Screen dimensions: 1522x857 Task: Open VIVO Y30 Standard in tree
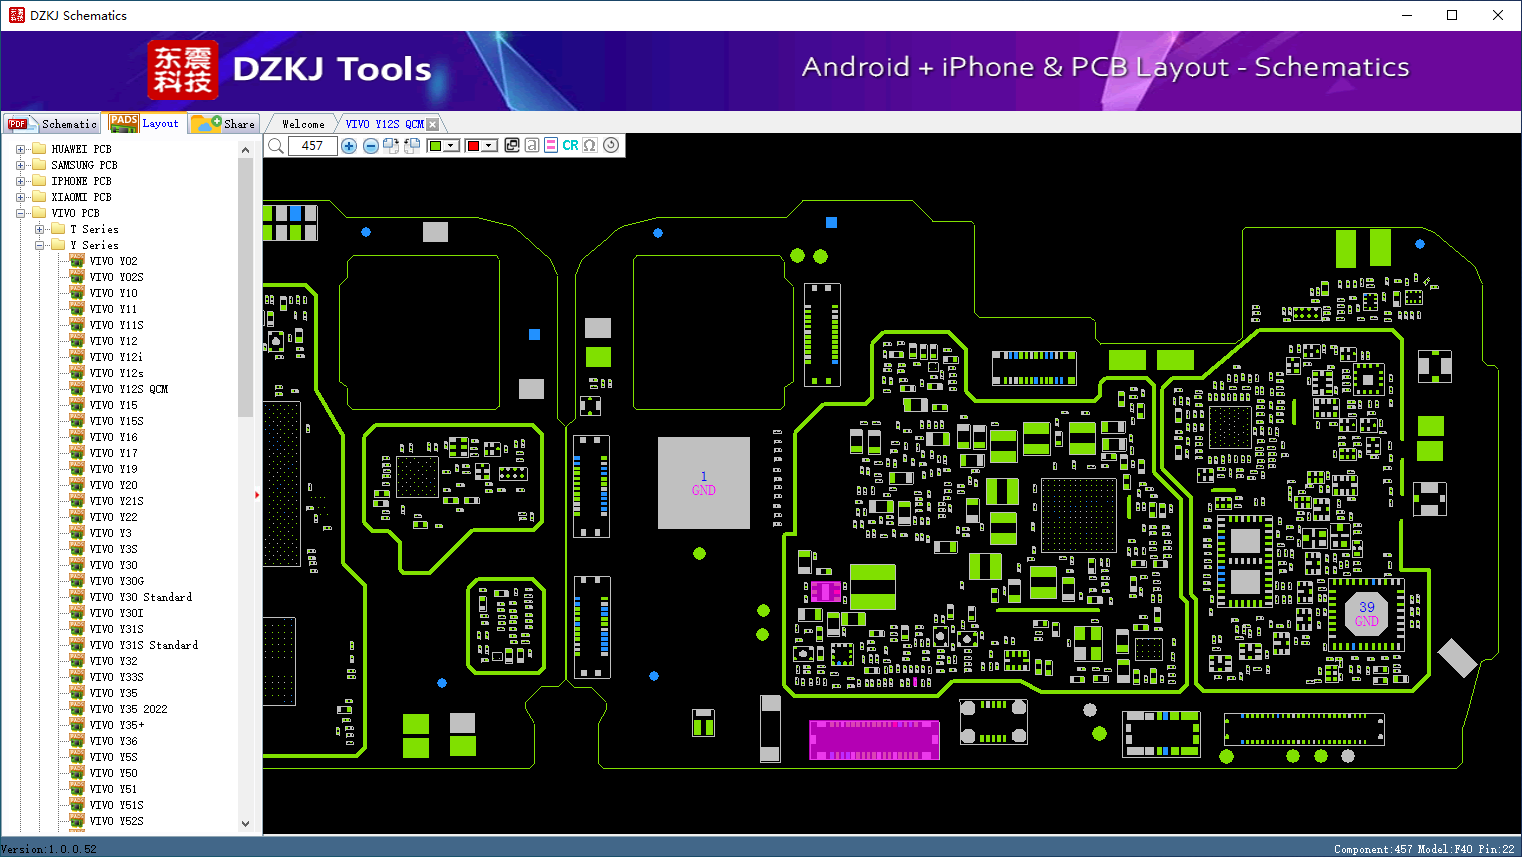click(x=141, y=597)
